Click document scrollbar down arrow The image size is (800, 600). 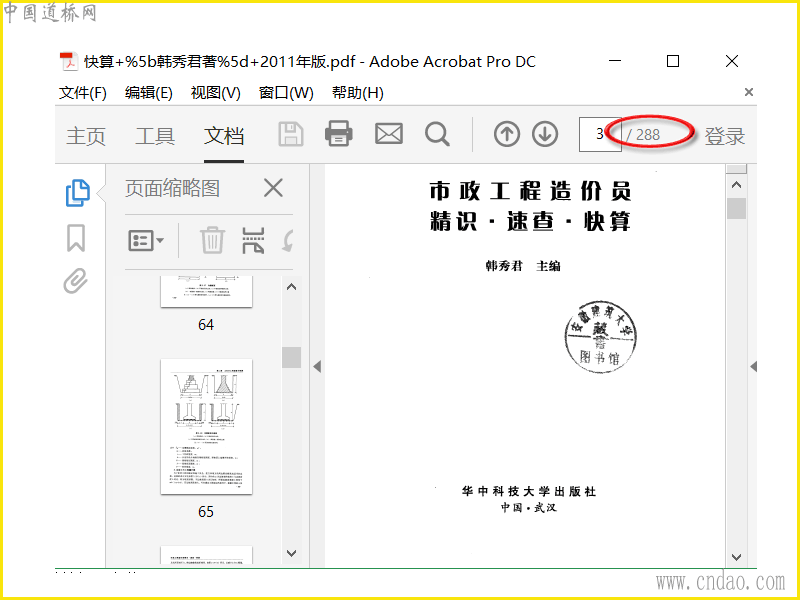[736, 557]
